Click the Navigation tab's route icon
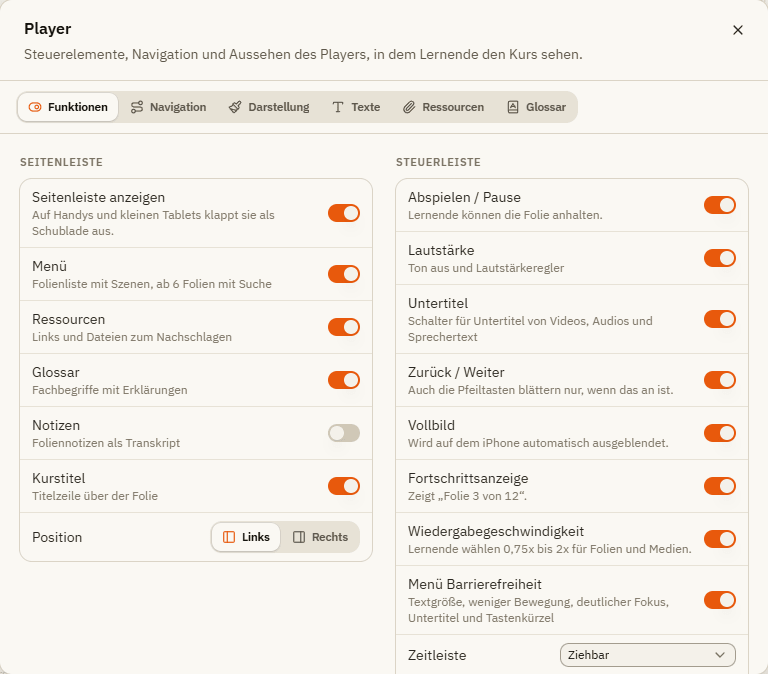Viewport: 768px width, 674px height. [137, 107]
